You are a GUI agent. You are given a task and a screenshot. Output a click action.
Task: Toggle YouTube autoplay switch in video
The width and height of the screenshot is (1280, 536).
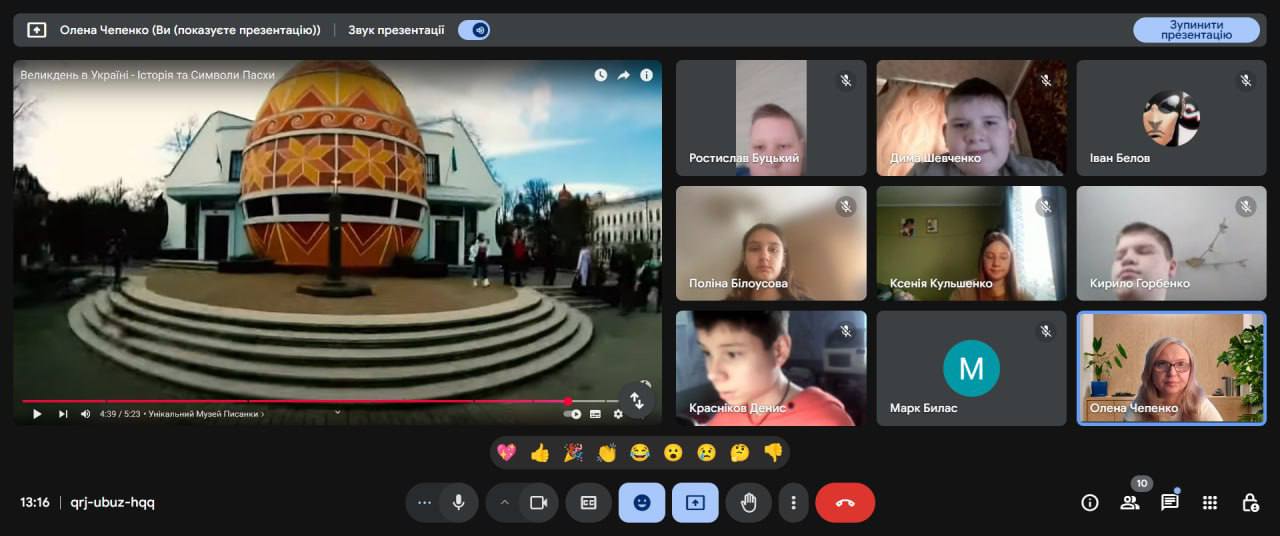(573, 414)
